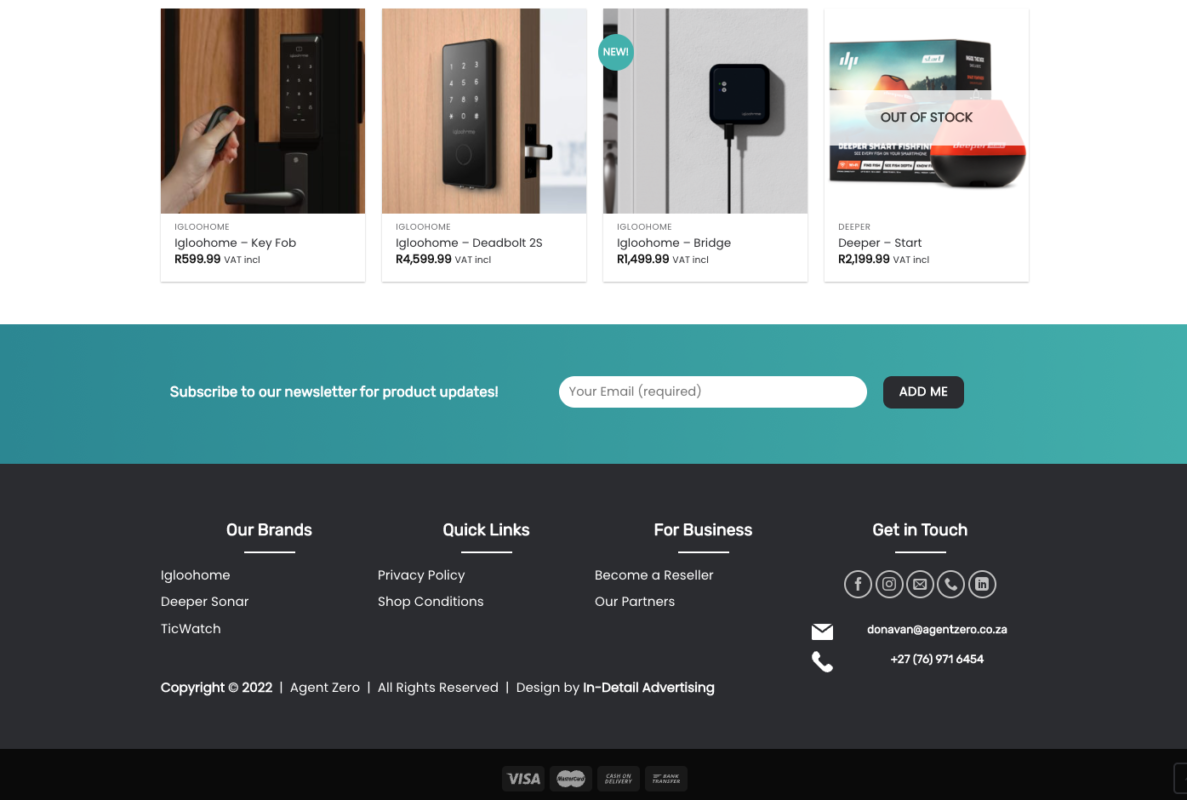View the Igloohome Deadbolt 2S product image

(484, 111)
